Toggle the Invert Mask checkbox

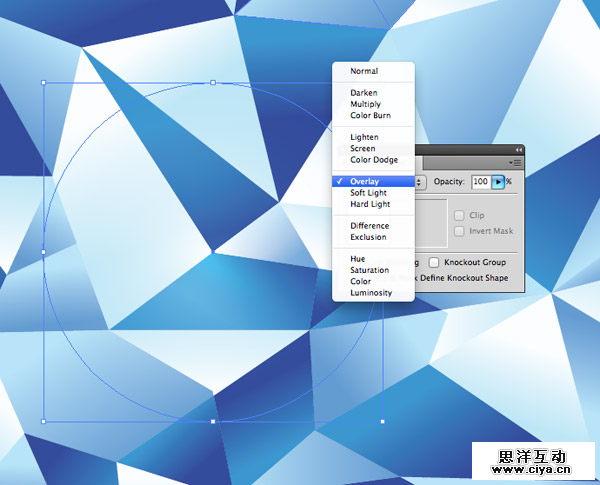click(x=459, y=231)
